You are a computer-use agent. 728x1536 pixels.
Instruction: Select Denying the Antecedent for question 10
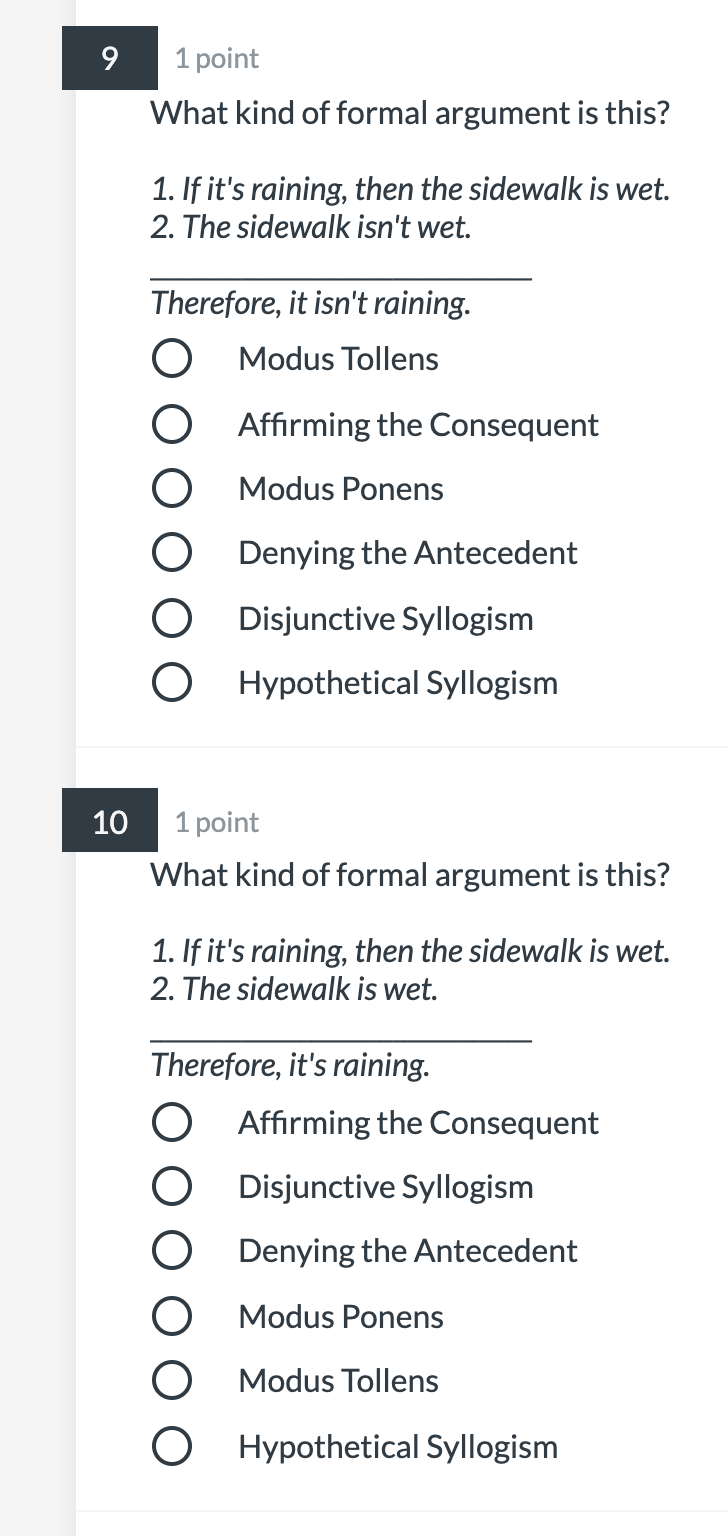(x=171, y=1250)
